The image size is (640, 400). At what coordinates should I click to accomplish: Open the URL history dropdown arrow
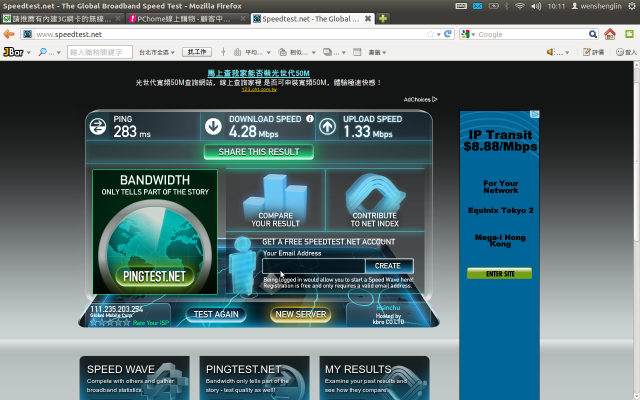click(x=439, y=35)
